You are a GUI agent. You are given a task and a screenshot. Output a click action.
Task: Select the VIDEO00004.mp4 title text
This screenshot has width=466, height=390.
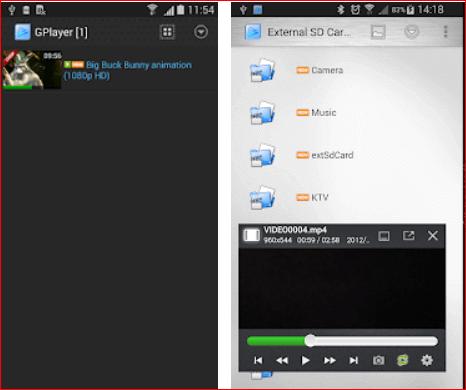tap(295, 230)
